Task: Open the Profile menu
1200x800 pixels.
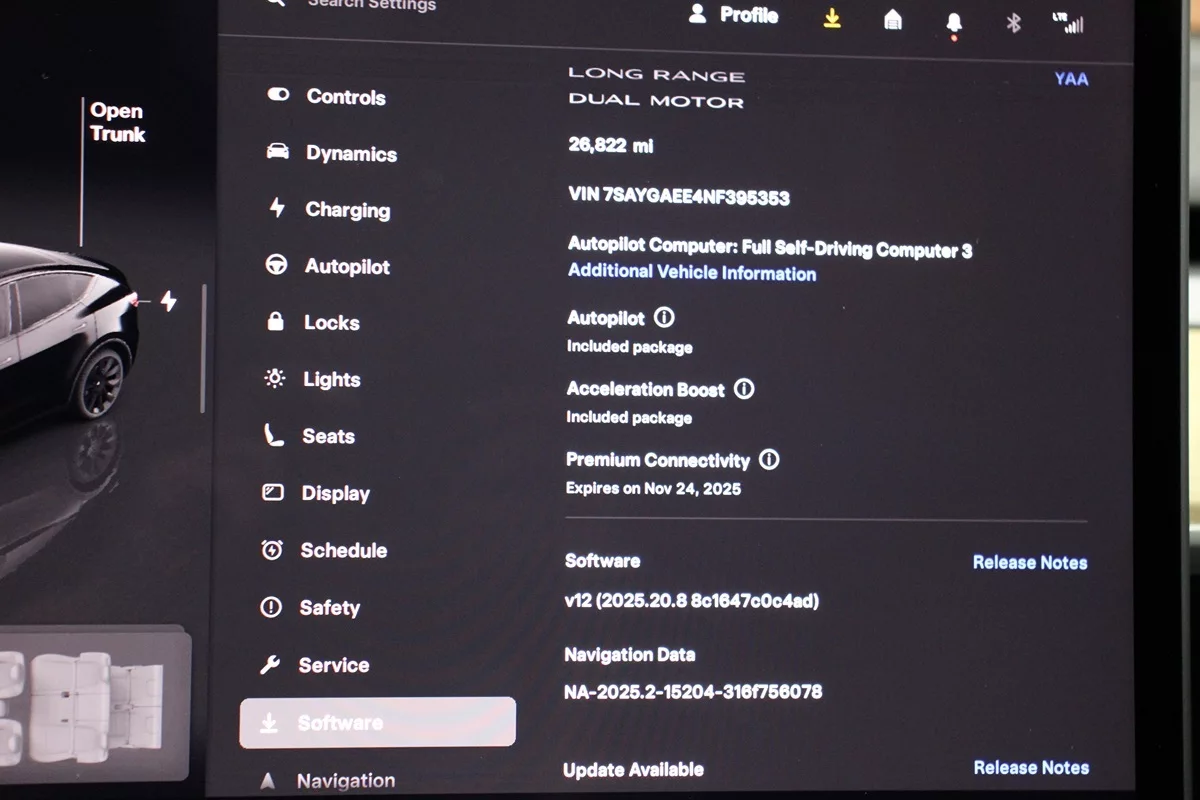Action: pyautogui.click(x=734, y=15)
